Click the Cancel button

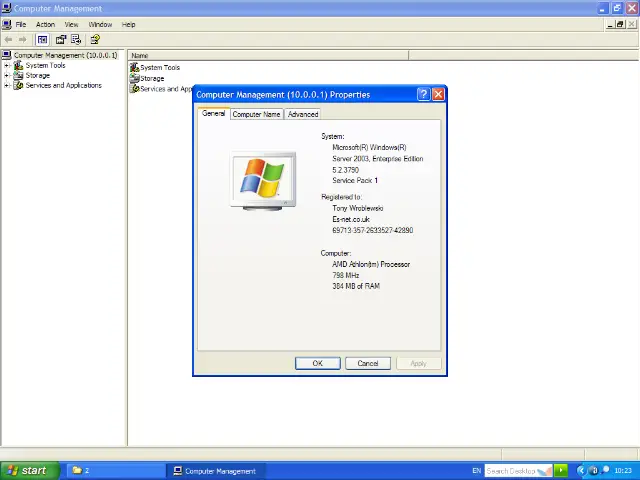[368, 363]
